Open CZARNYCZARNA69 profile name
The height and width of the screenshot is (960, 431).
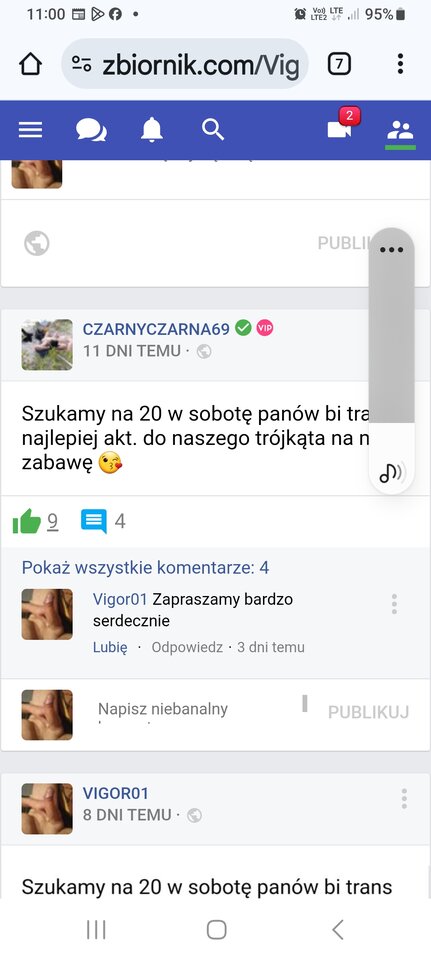pyautogui.click(x=156, y=329)
